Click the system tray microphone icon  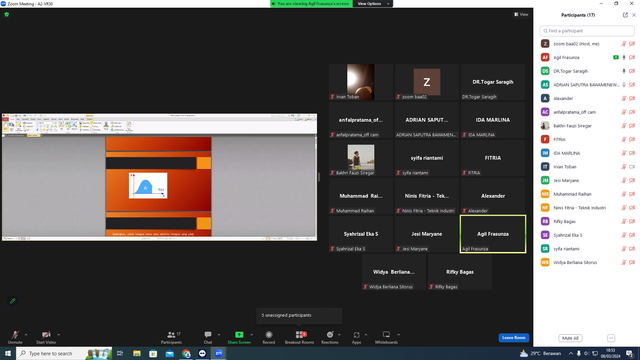pos(578,353)
